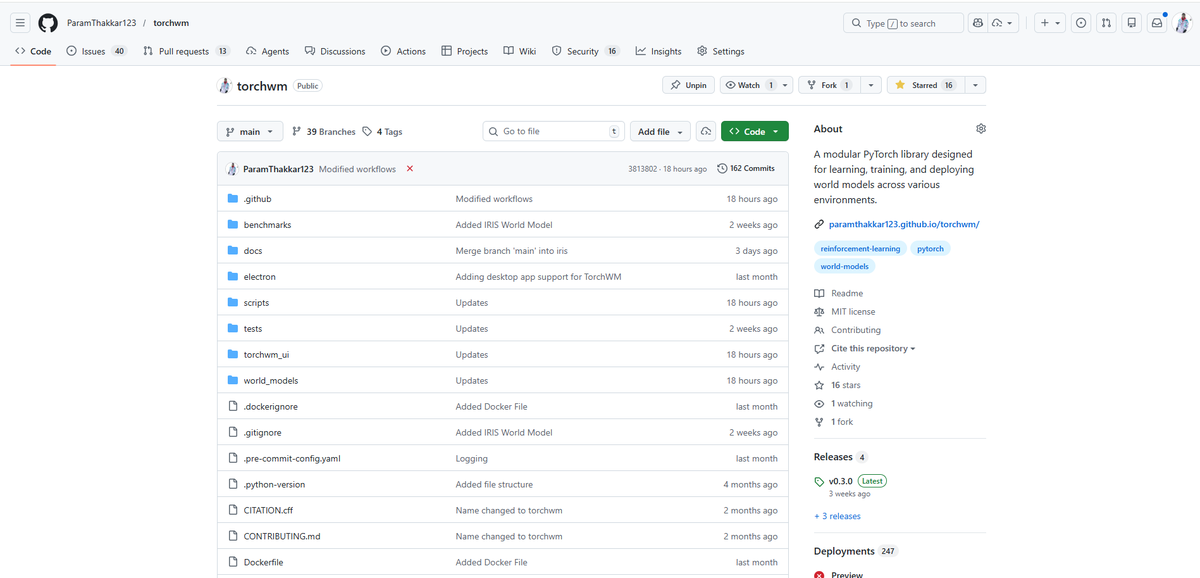Expand the Starred lists dropdown arrow
This screenshot has width=1200, height=578.
[974, 85]
